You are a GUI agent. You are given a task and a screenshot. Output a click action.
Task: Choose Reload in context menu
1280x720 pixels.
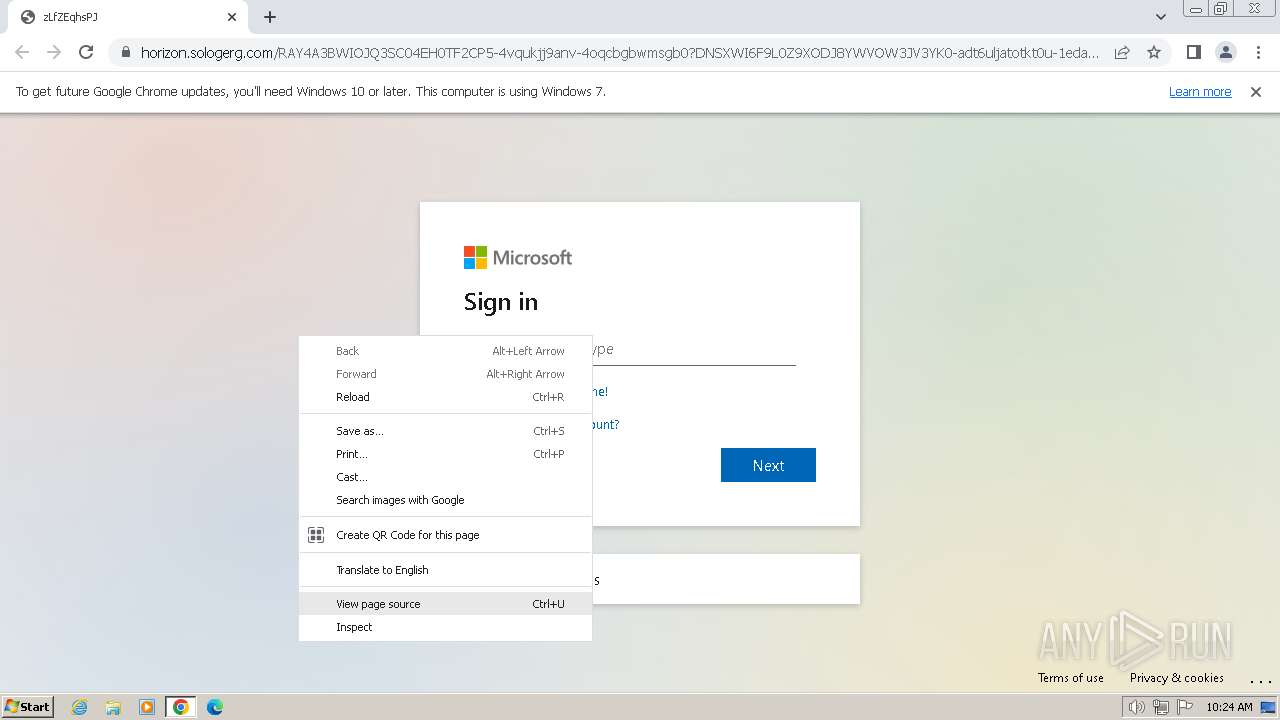click(x=446, y=397)
